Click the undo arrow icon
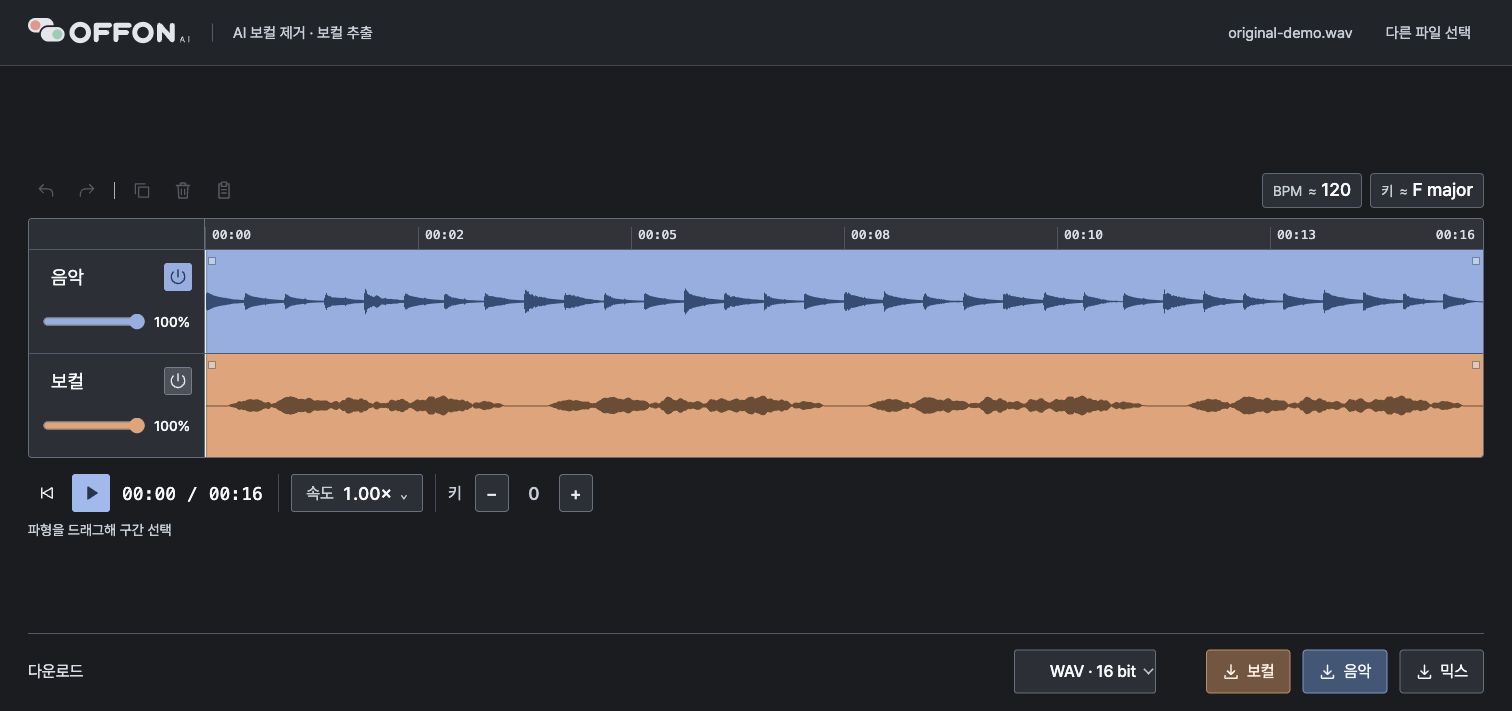Viewport: 1512px width, 711px height. click(46, 190)
